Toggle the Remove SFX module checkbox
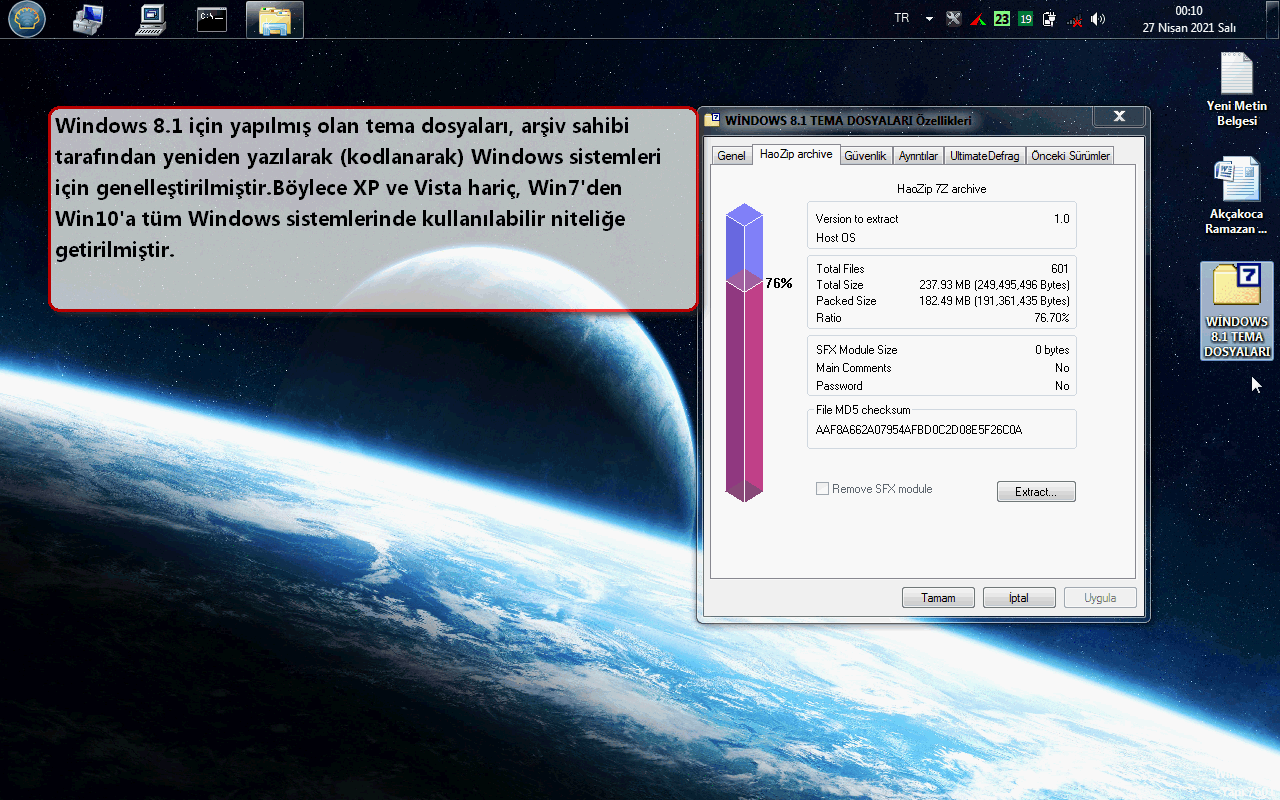The width and height of the screenshot is (1280, 800). tap(822, 489)
